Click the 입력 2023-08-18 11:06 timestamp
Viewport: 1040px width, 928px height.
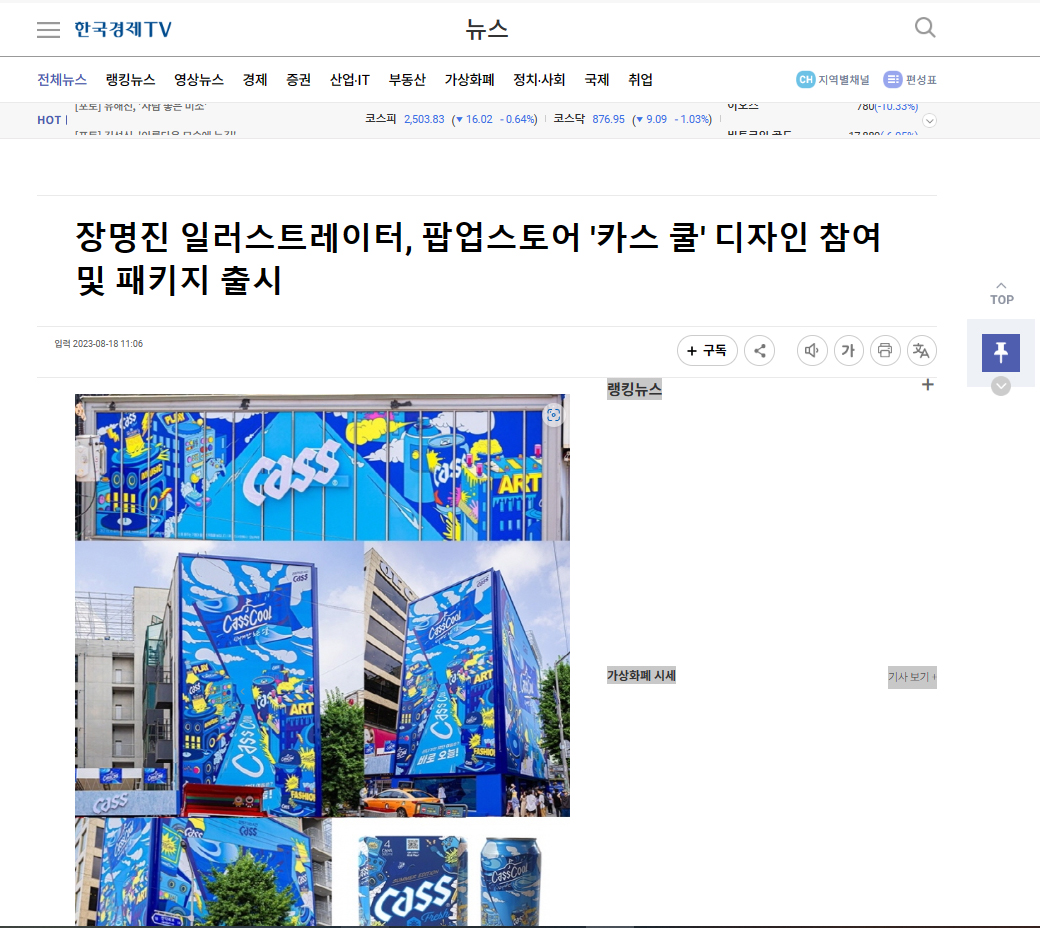(x=99, y=344)
